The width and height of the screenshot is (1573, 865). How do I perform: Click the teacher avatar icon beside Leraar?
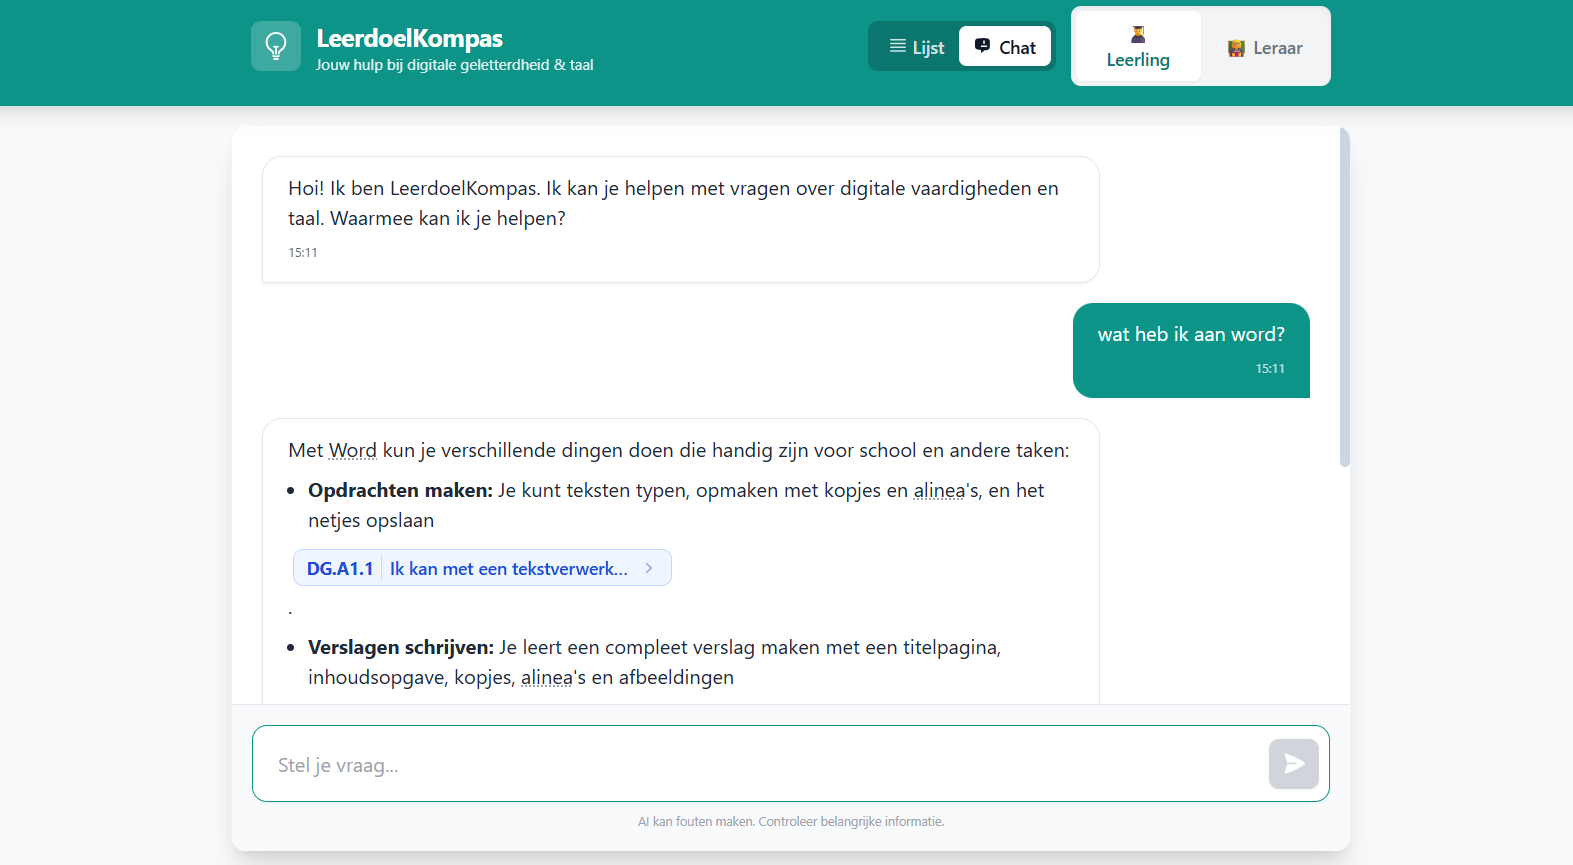(1236, 48)
